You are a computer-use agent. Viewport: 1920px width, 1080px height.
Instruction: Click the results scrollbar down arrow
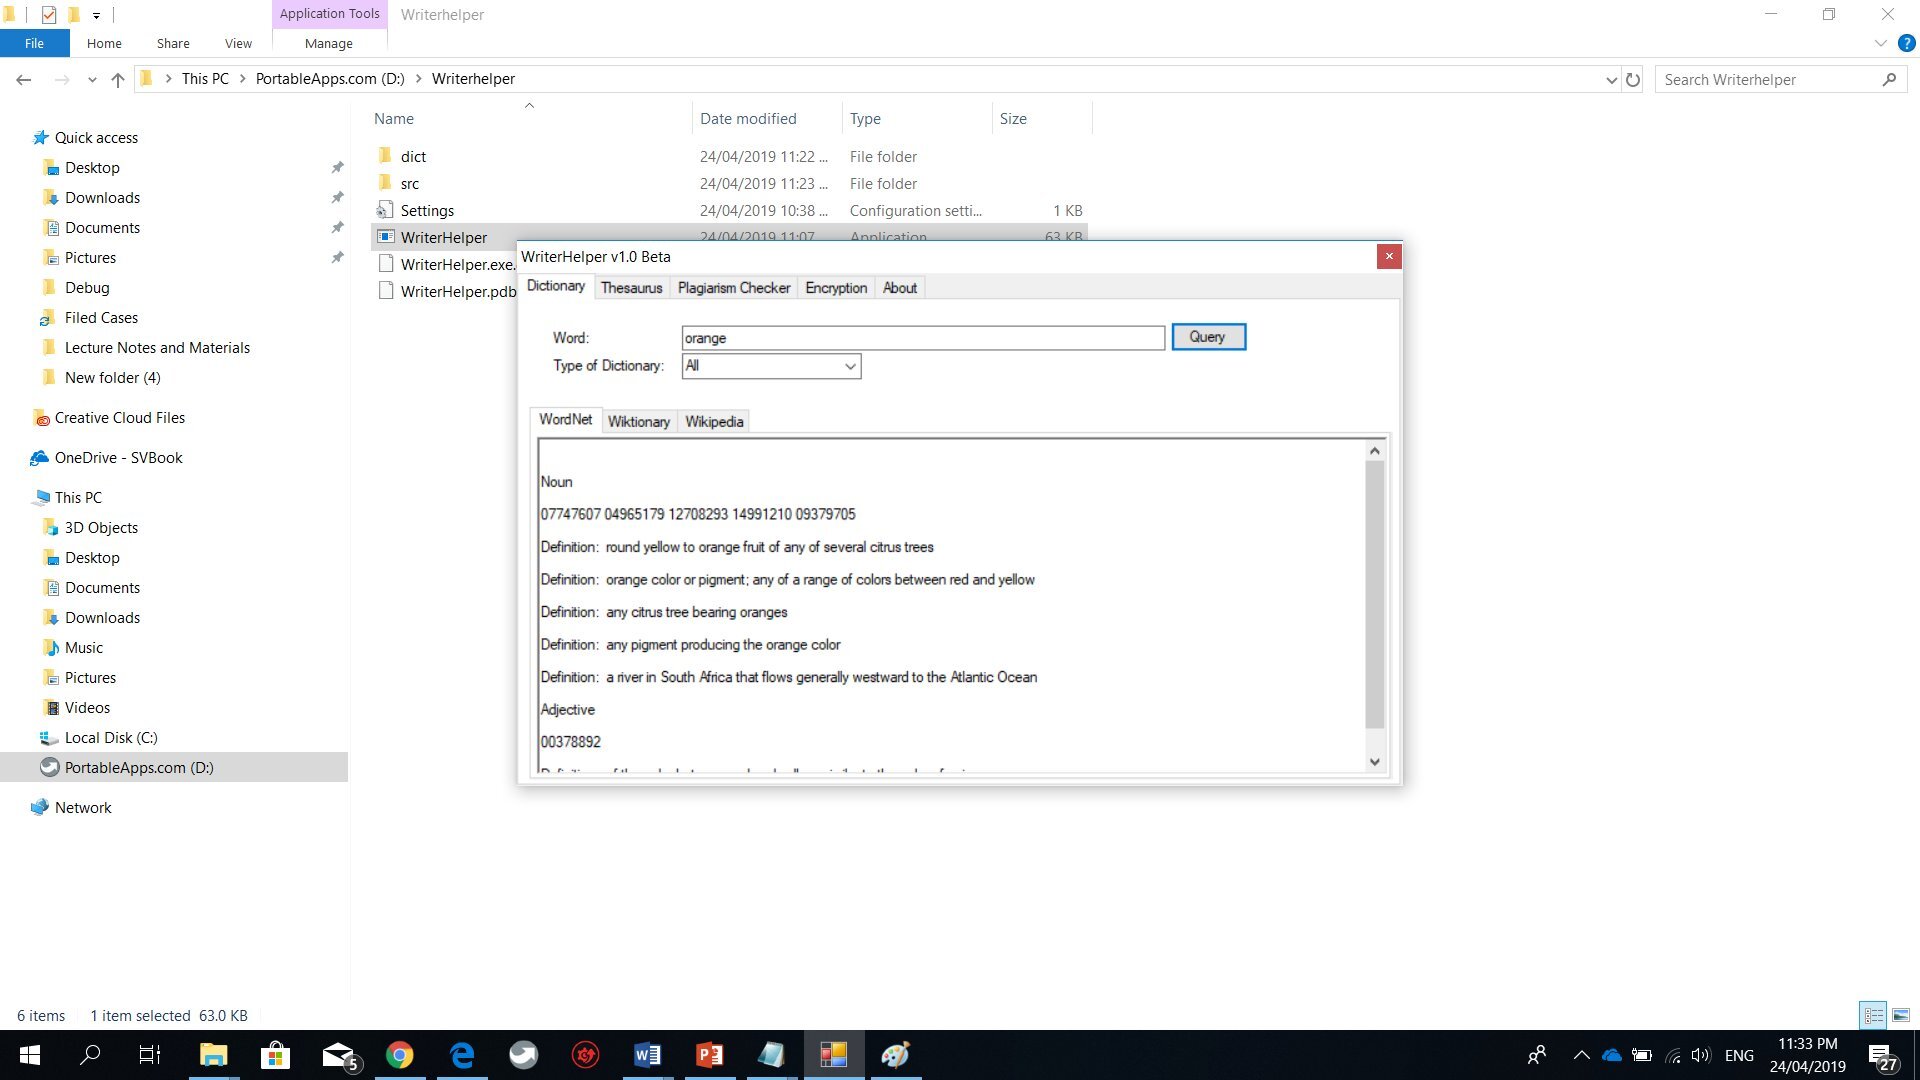pos(1375,762)
